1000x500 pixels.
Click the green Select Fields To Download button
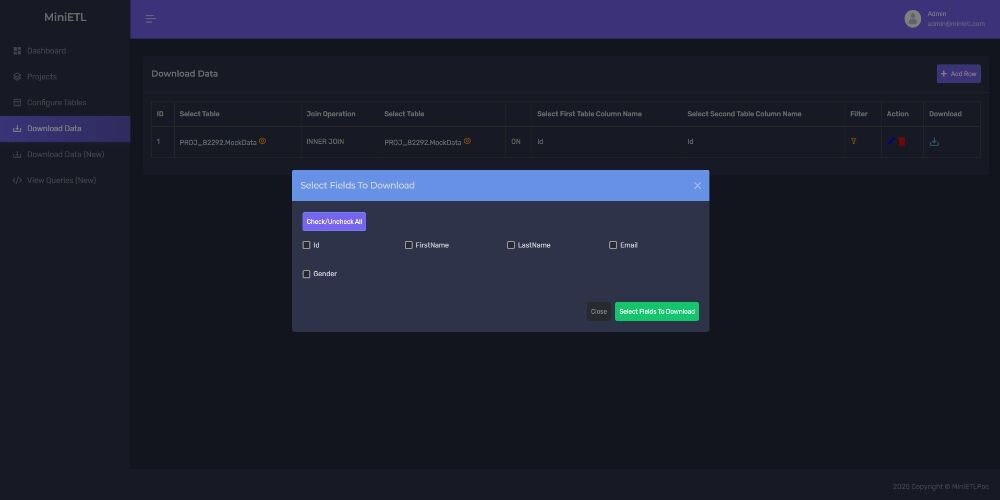tap(656, 312)
